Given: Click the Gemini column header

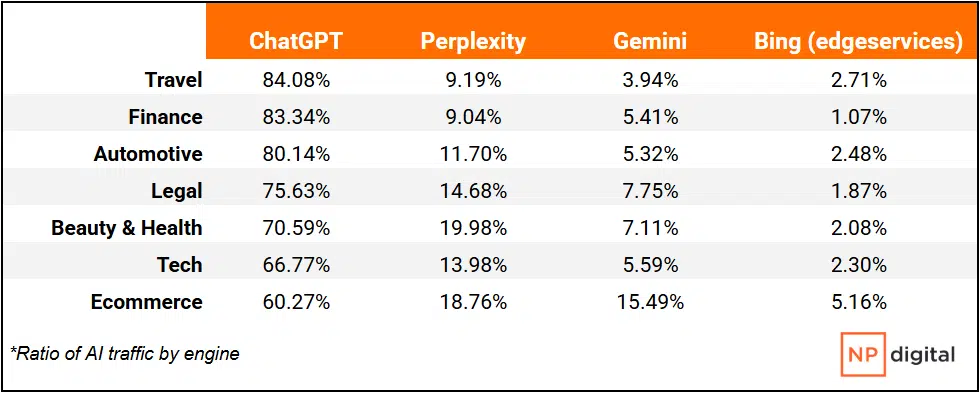Looking at the screenshot, I should pyautogui.click(x=650, y=42).
